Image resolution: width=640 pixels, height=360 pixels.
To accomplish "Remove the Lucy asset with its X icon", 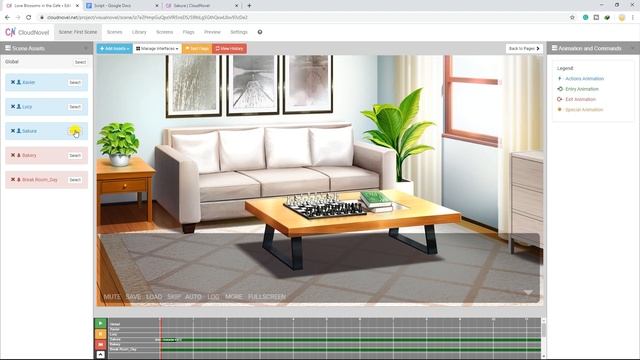I will click(13, 107).
